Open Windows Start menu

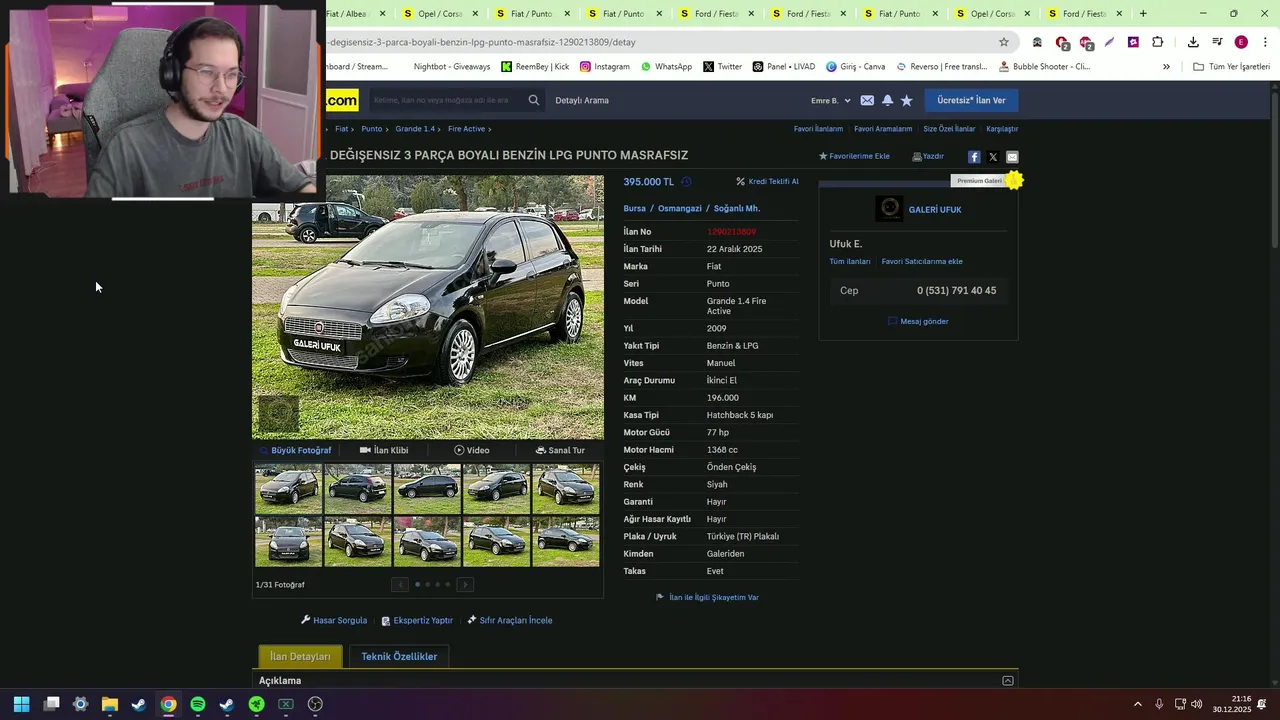[x=21, y=704]
